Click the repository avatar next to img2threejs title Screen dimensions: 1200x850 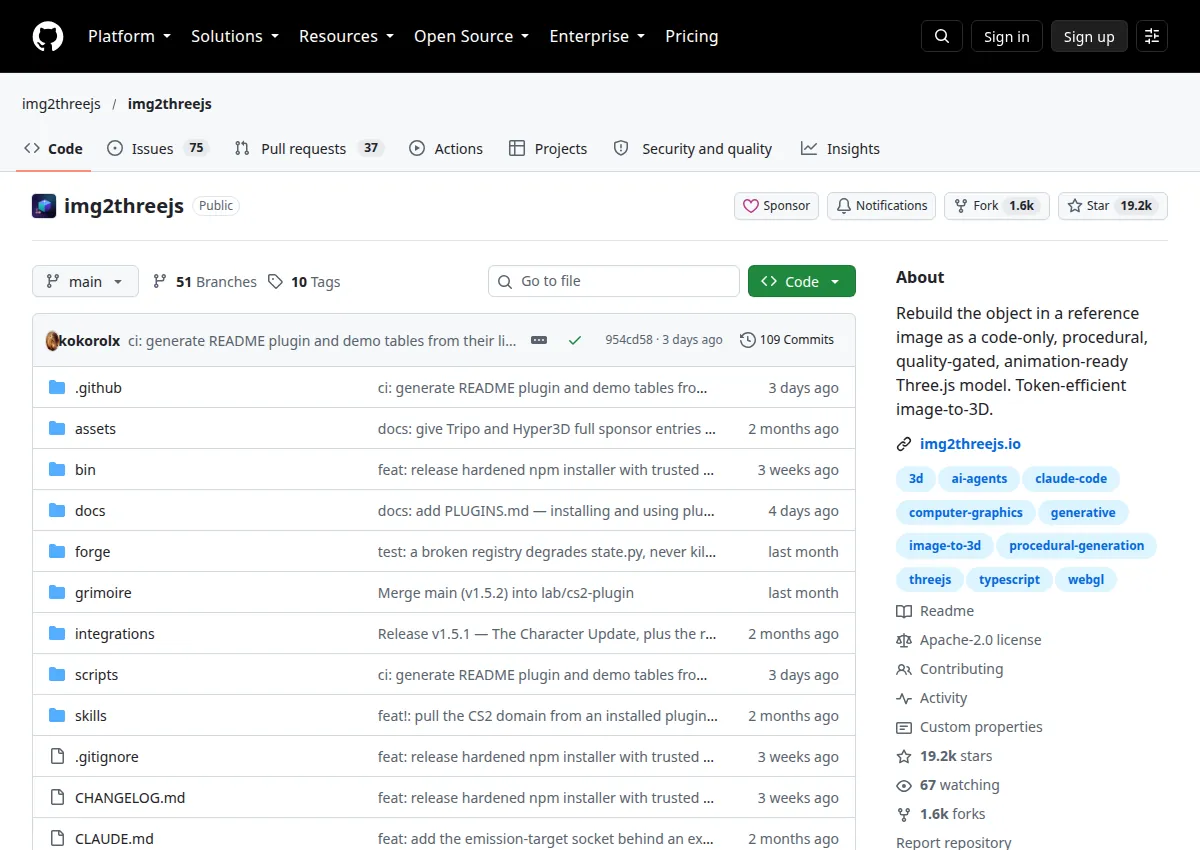pos(44,206)
